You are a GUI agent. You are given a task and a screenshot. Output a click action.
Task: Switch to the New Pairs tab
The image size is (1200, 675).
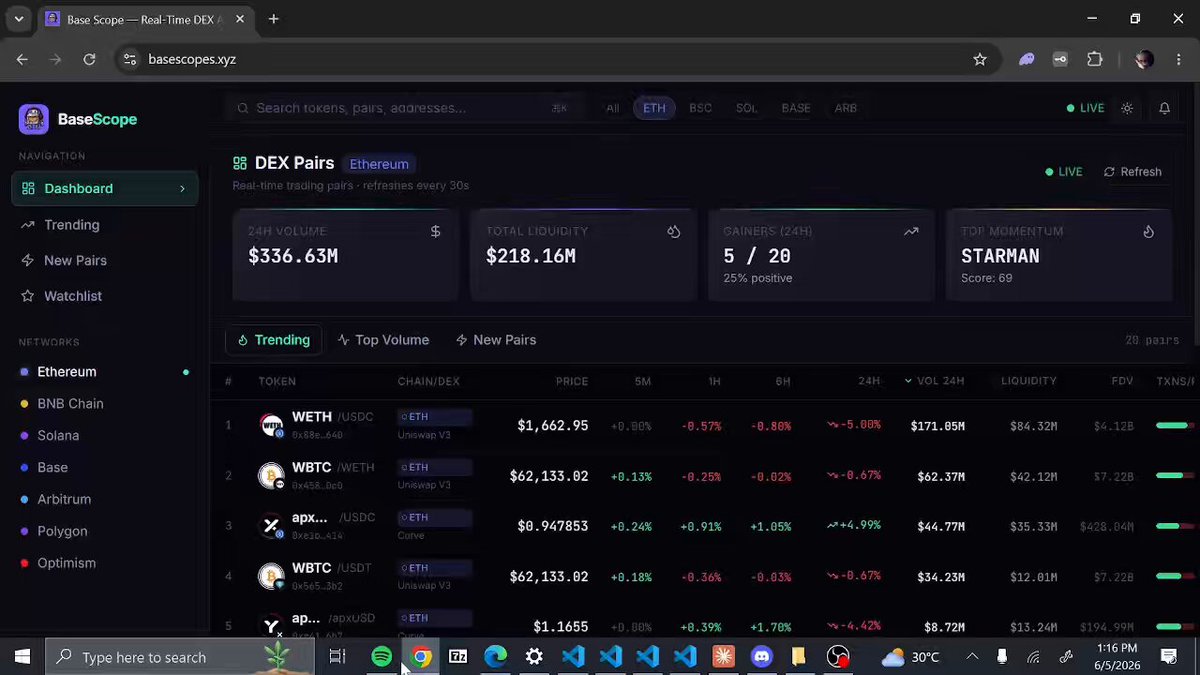point(496,340)
